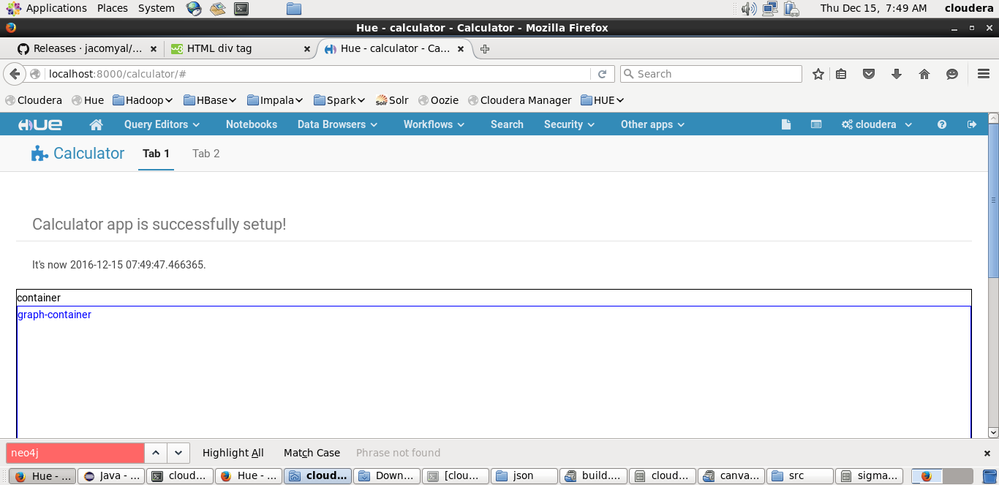Switch to Tab 1 in Calculator
Image resolution: width=999 pixels, height=485 pixels.
click(x=156, y=154)
